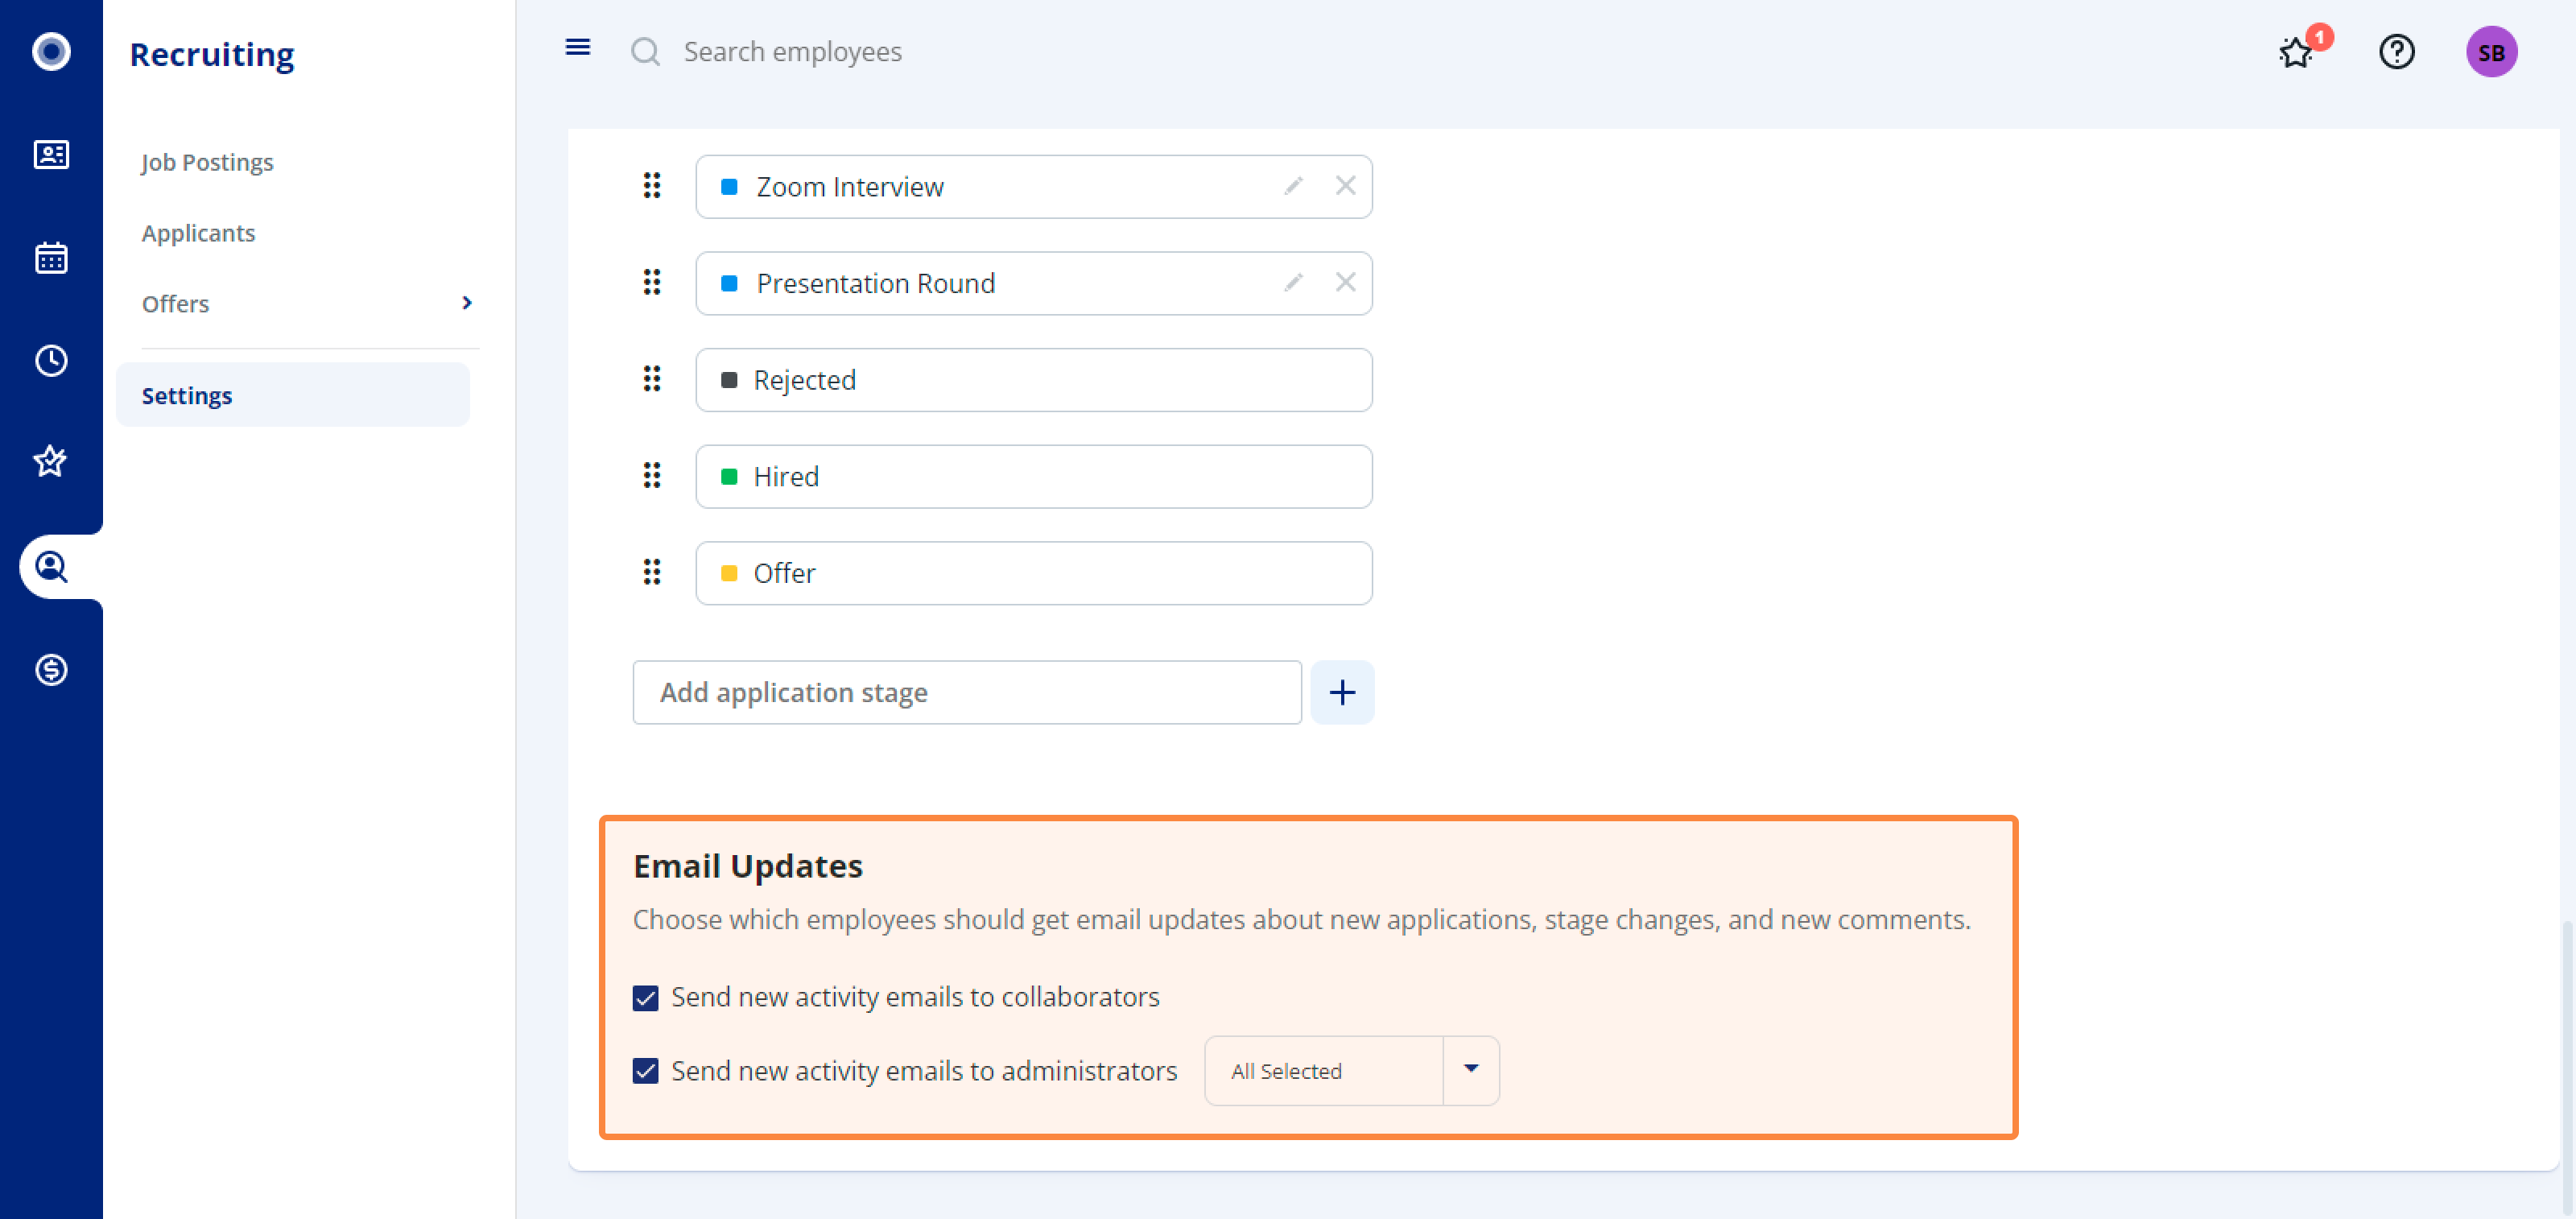Edit the Zoom Interview stage with pencil
Viewport: 2576px width, 1219px height.
pos(1293,186)
